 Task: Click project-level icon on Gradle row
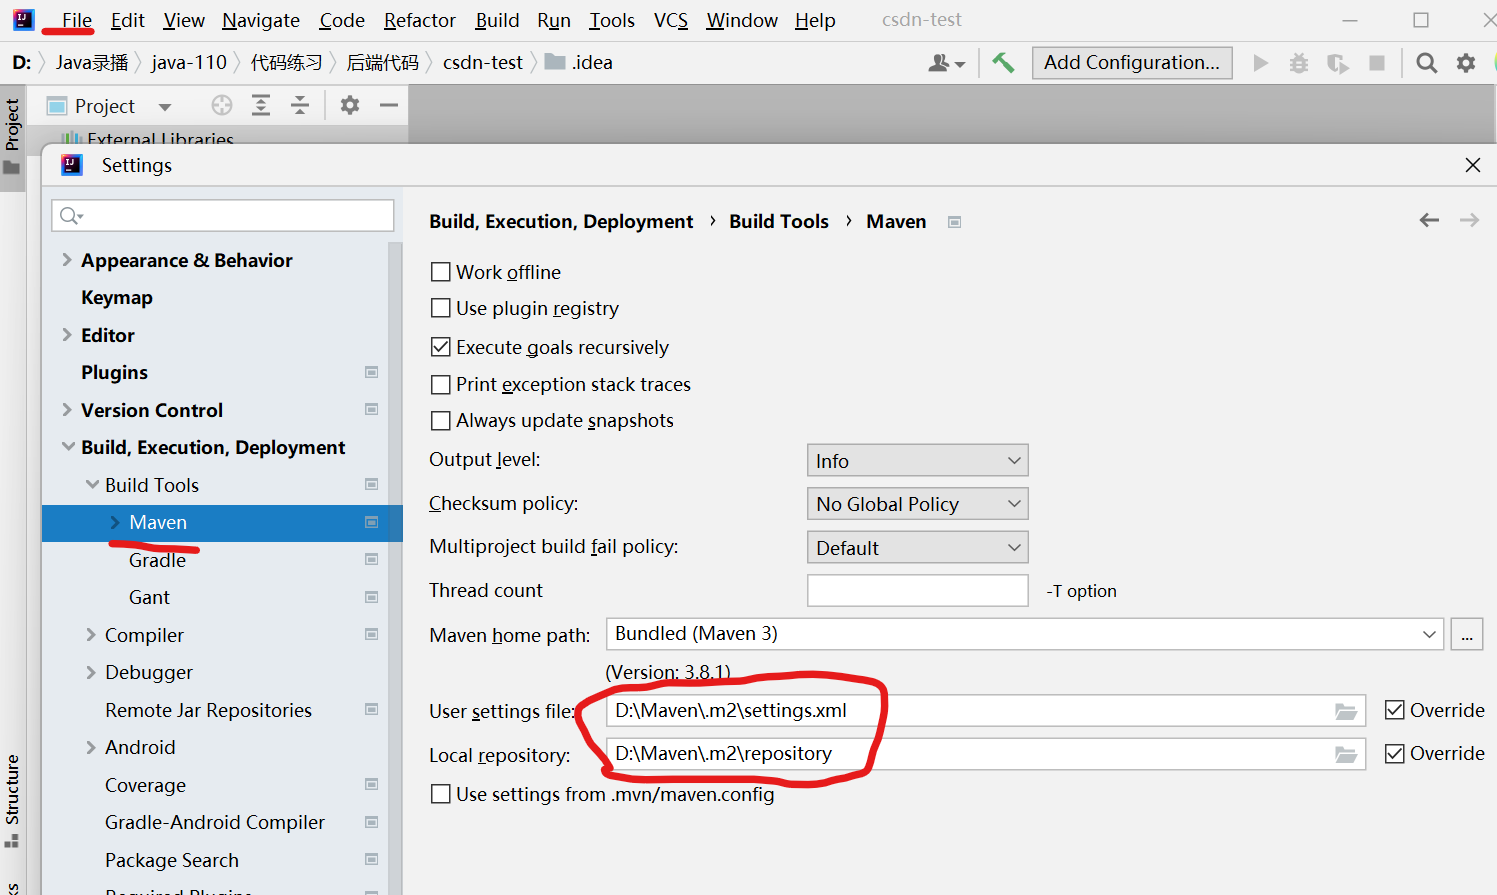tap(372, 559)
